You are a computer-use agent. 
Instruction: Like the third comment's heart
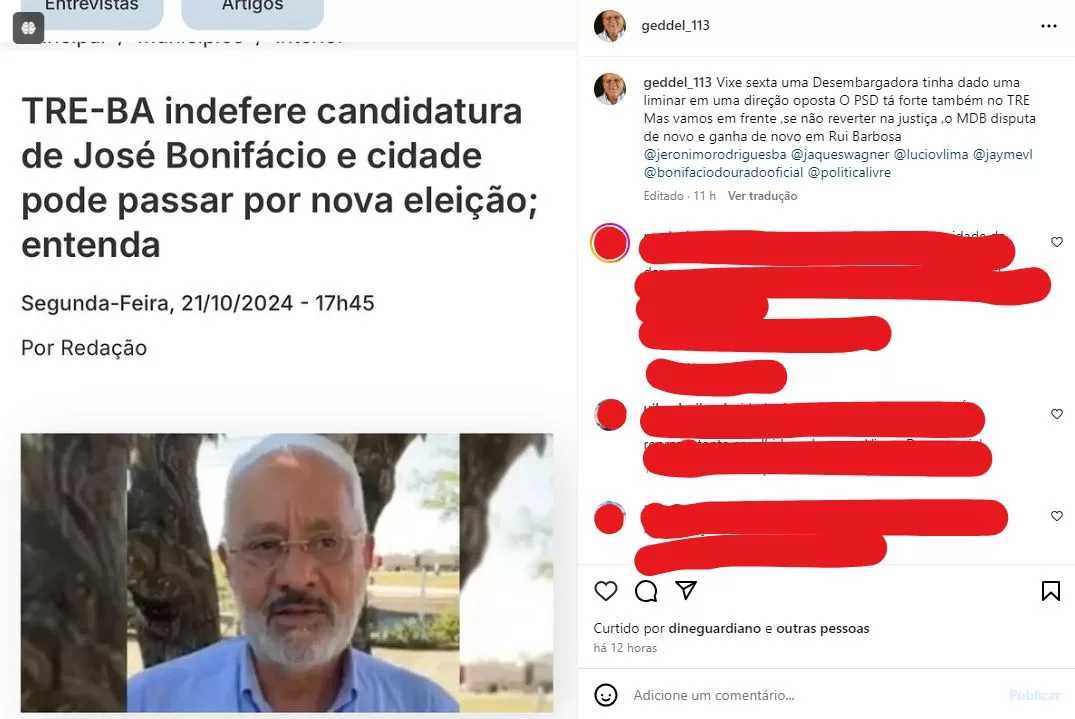[1056, 516]
